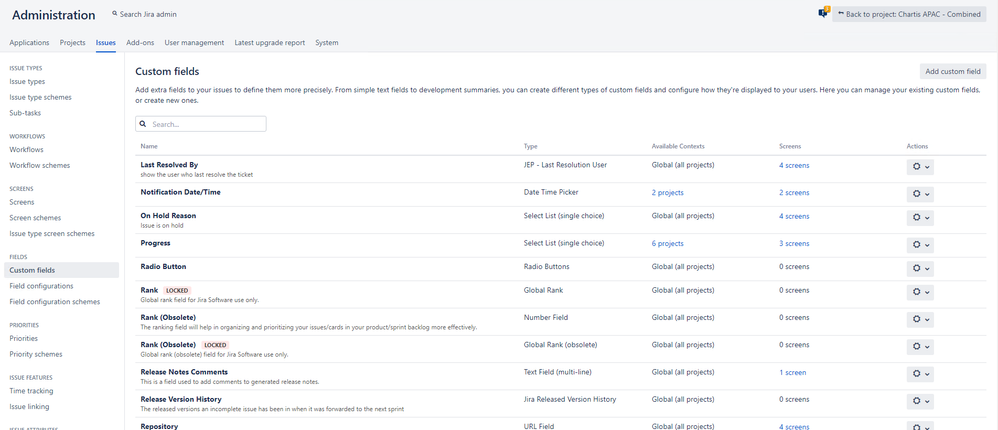This screenshot has width=998, height=430.
Task: Switch to the Applications tab
Action: click(x=29, y=43)
